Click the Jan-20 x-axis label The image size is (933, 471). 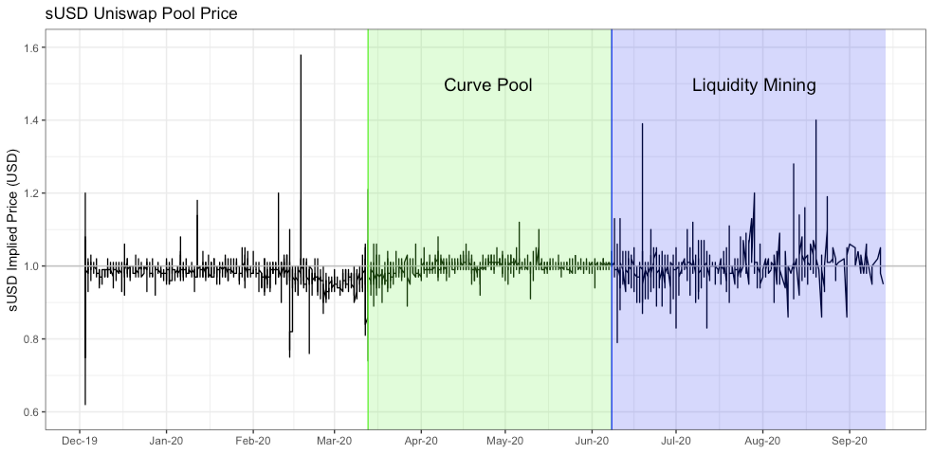166,441
